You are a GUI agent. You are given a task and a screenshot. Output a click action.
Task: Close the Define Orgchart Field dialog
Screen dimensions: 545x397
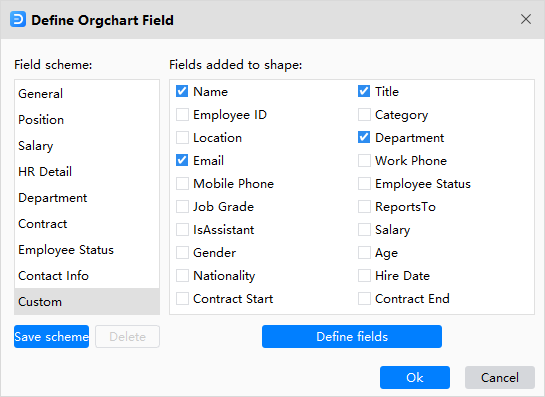click(x=526, y=19)
